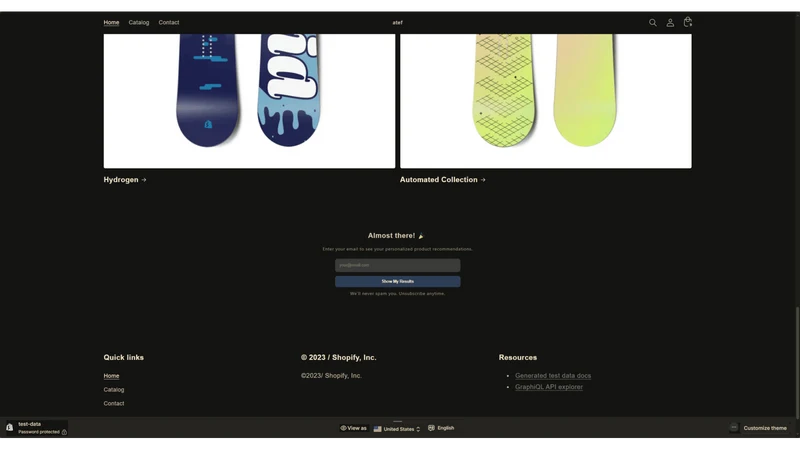Image resolution: width=800 pixels, height=450 pixels.
Task: Click the We'll never spam you text
Action: coord(397,294)
